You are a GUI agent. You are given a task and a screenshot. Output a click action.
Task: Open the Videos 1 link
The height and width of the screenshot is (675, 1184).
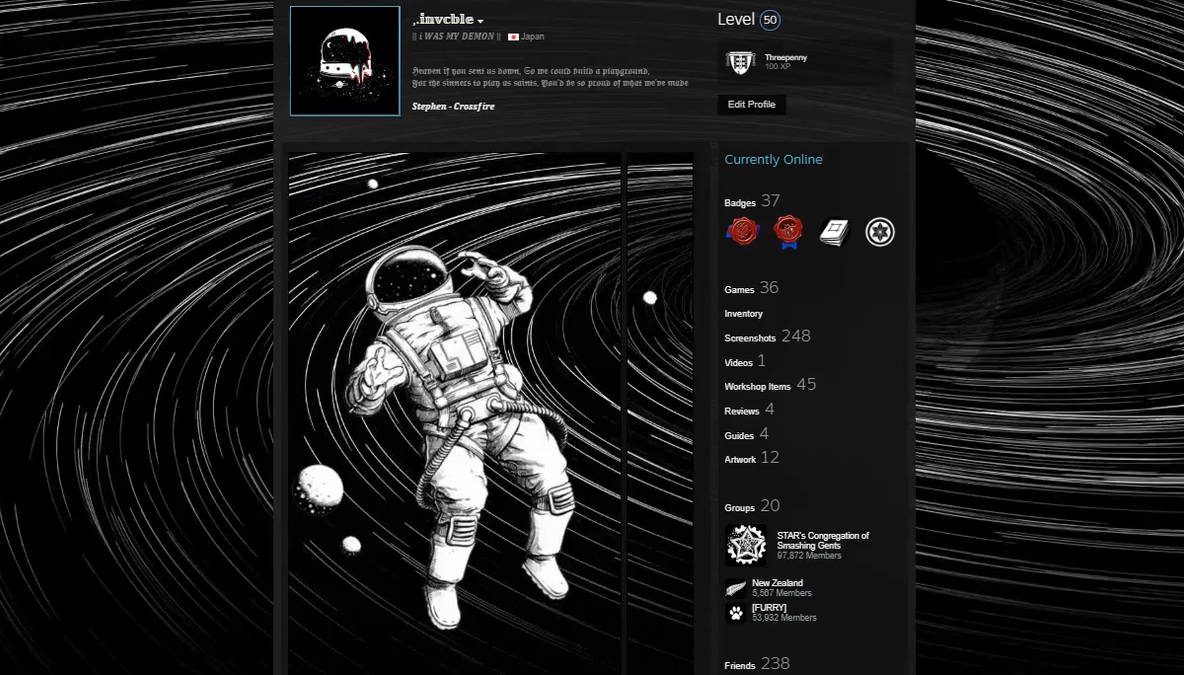pyautogui.click(x=745, y=361)
